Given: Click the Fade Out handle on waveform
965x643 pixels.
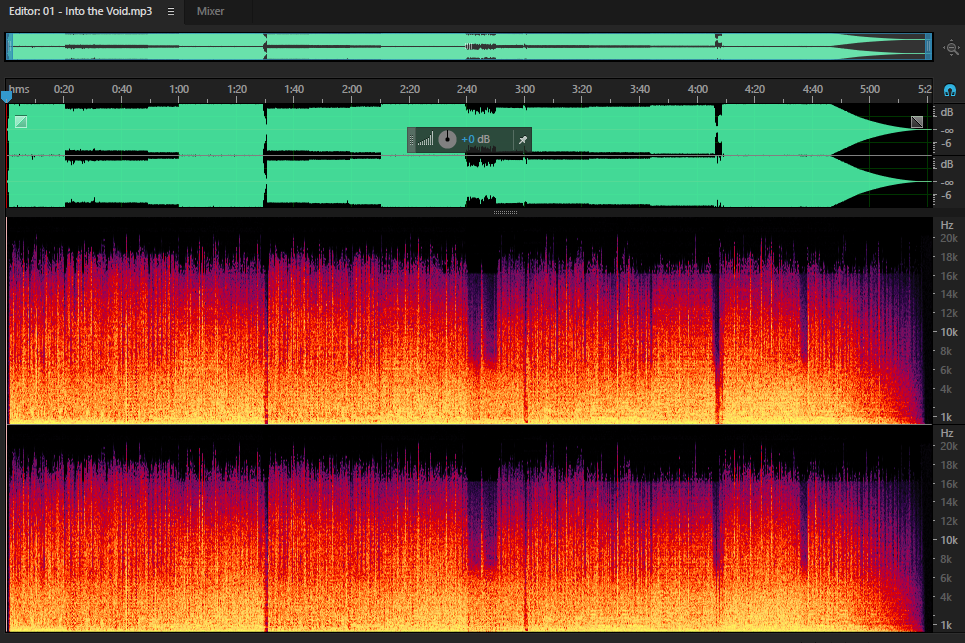Looking at the screenshot, I should (917, 122).
